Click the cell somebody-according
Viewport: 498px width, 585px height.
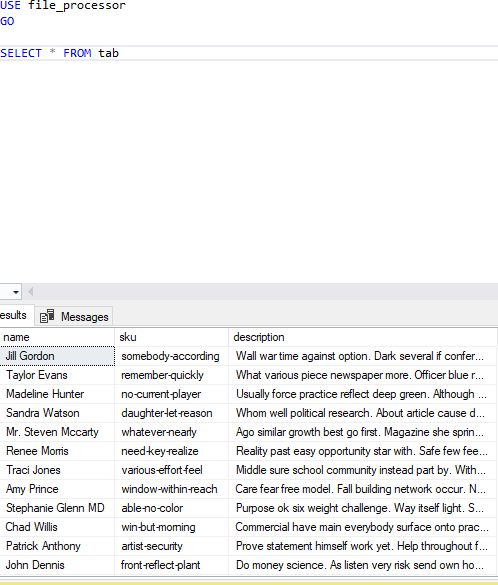171,356
